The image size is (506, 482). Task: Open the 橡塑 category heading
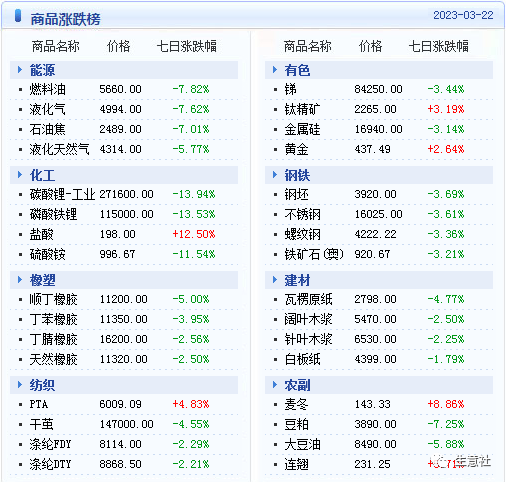click(x=42, y=280)
